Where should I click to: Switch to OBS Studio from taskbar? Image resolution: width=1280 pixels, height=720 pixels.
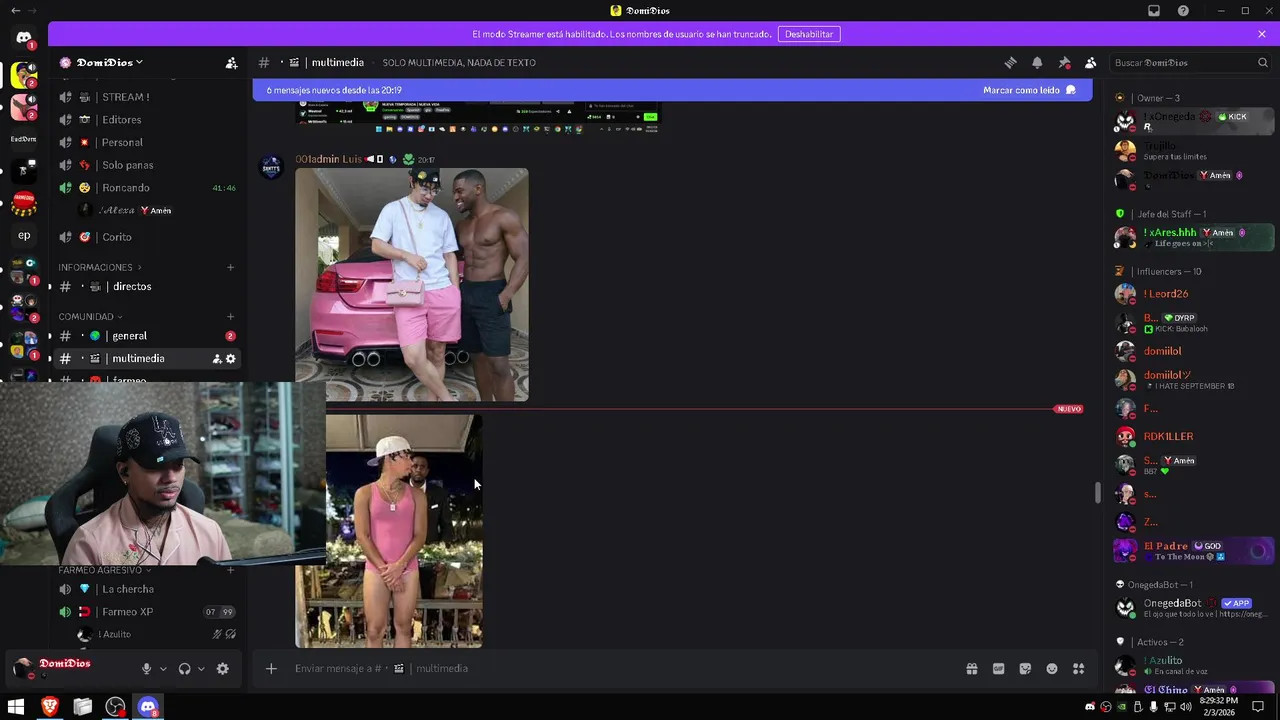115,707
